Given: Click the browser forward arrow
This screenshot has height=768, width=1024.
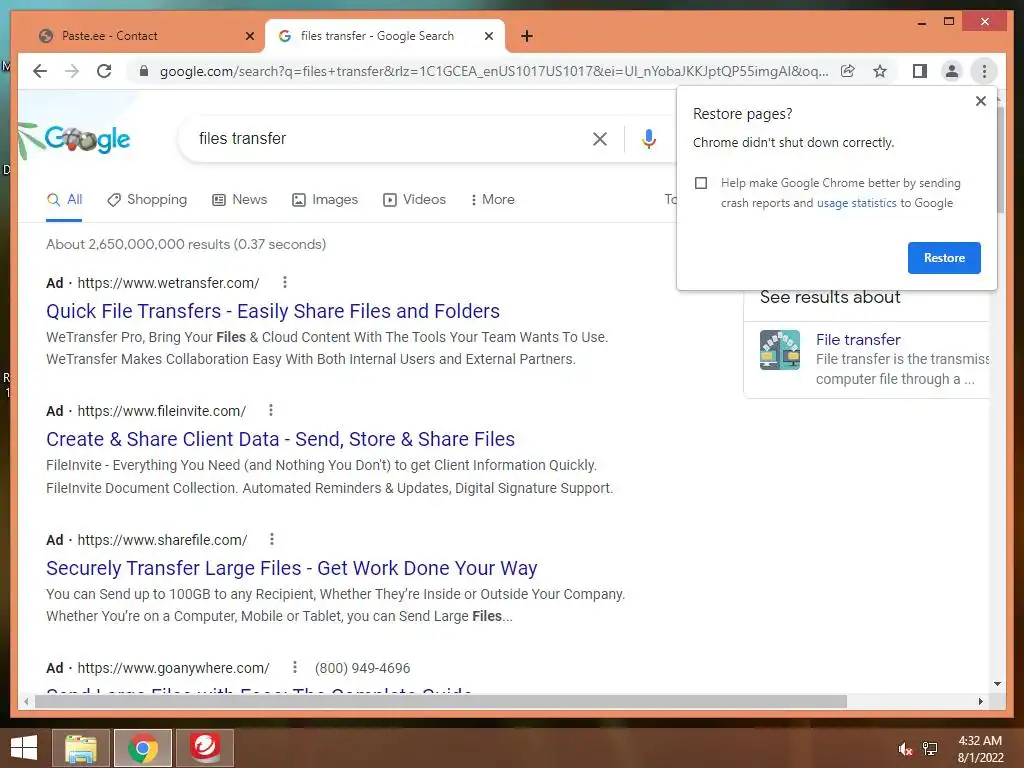Looking at the screenshot, I should point(72,71).
